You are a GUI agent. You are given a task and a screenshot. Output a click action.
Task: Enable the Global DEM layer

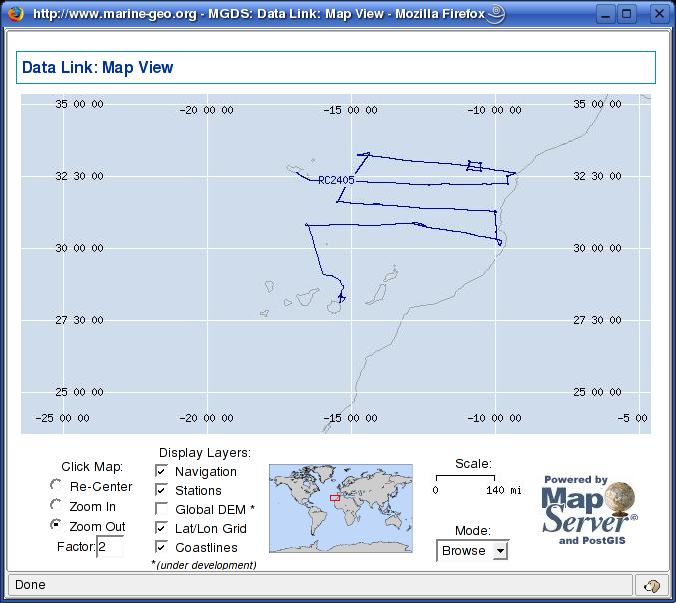161,509
